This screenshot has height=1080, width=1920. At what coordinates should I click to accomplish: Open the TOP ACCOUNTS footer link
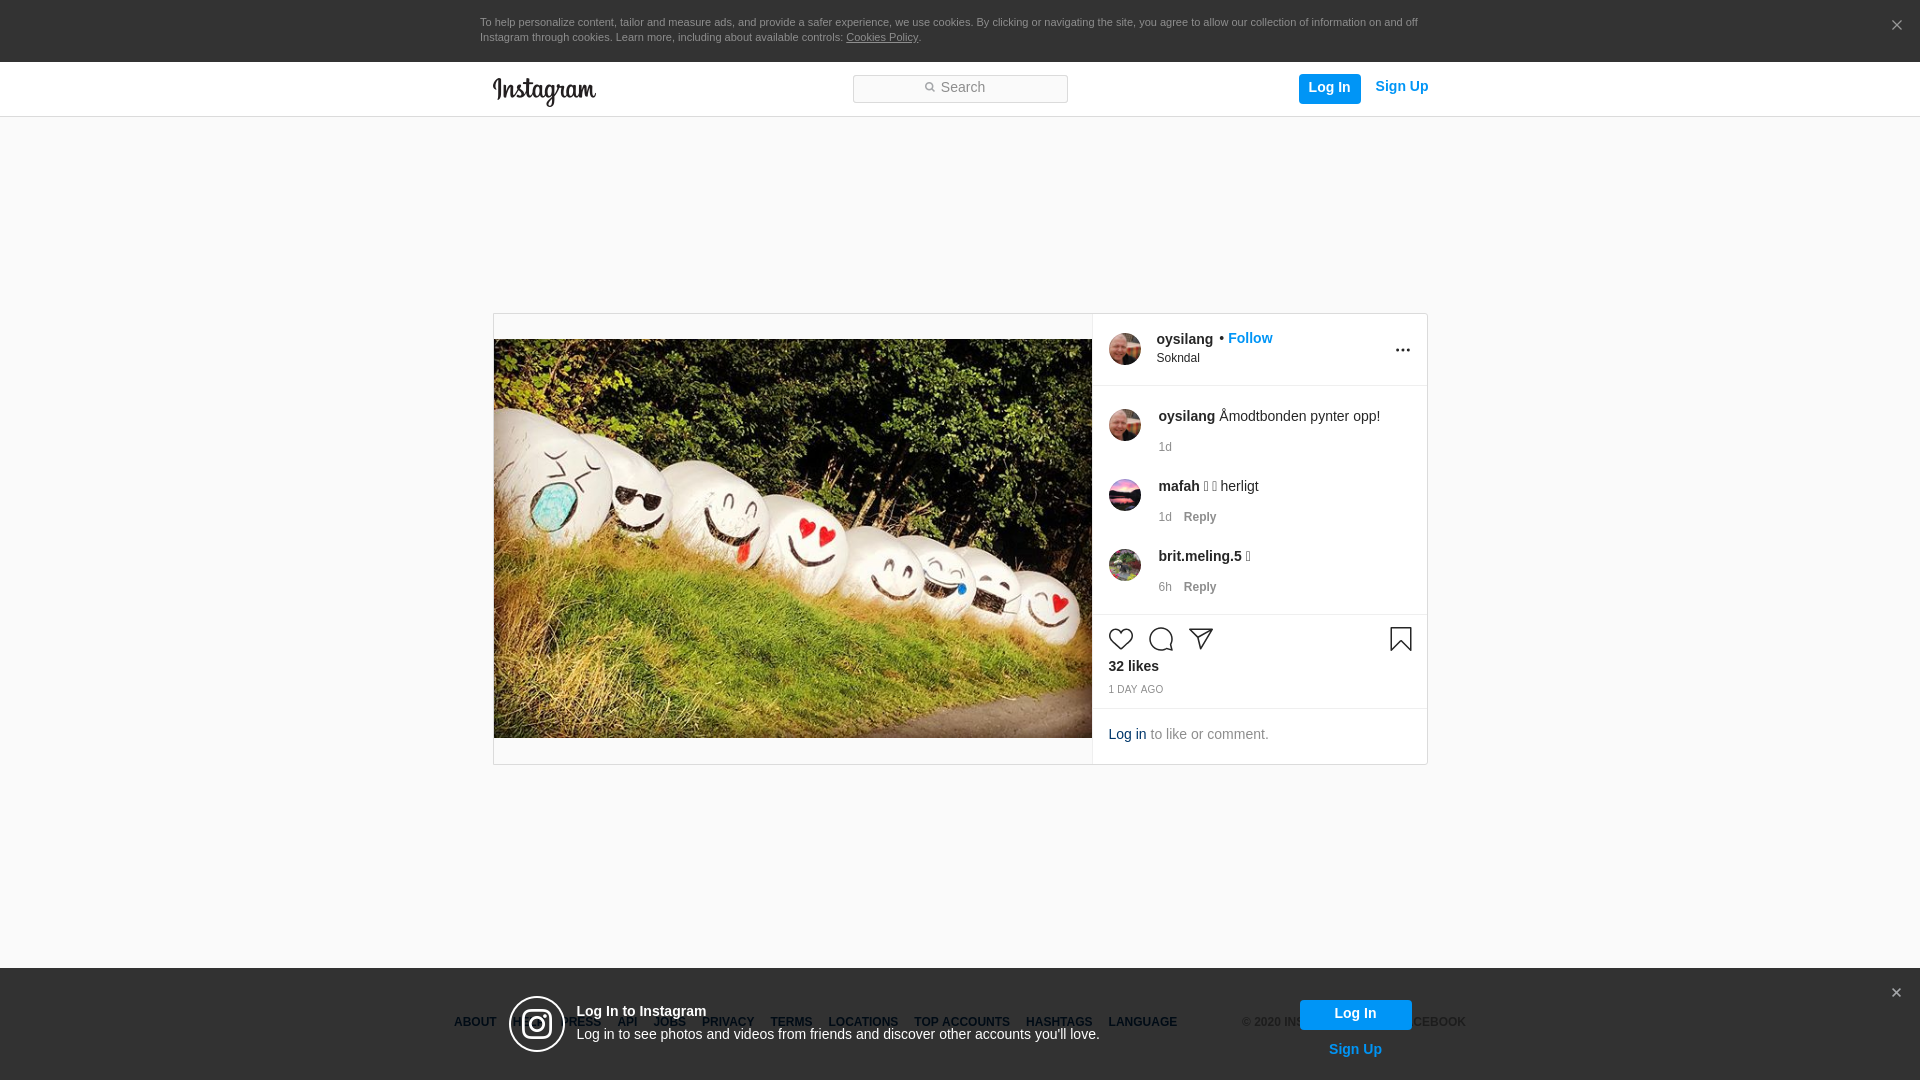pos(962,1022)
